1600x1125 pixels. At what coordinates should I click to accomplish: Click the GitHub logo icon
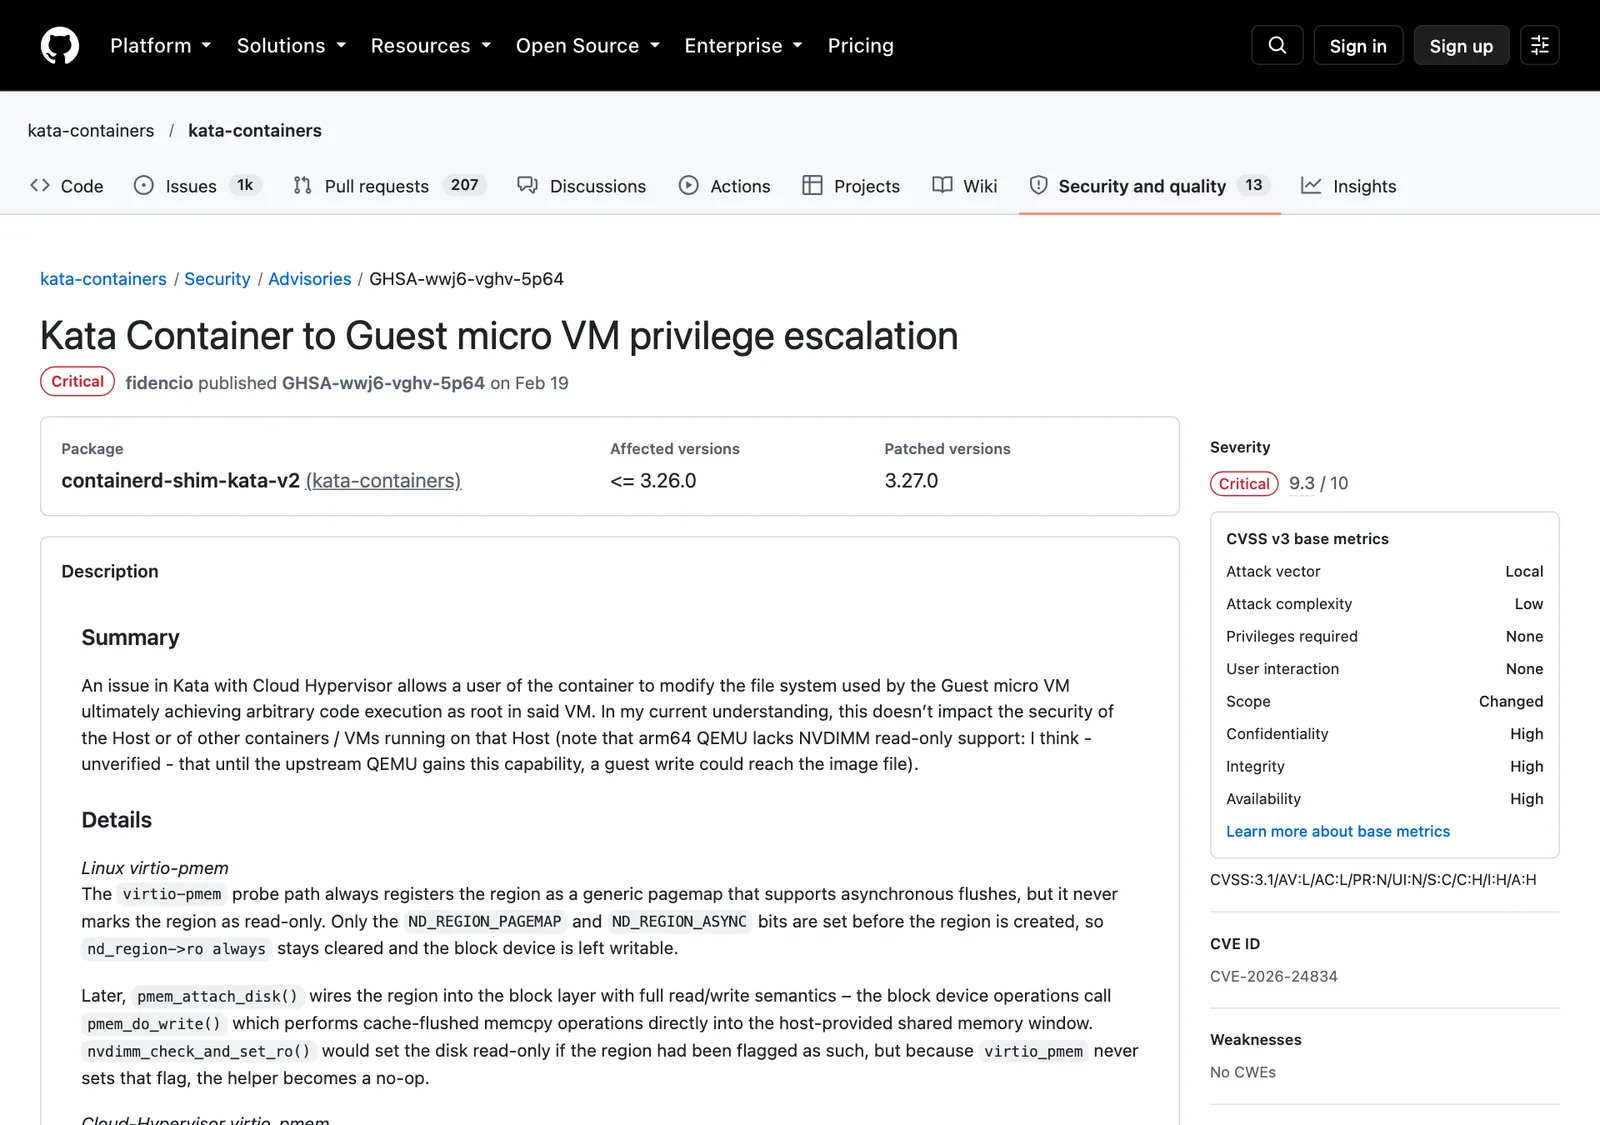click(60, 46)
